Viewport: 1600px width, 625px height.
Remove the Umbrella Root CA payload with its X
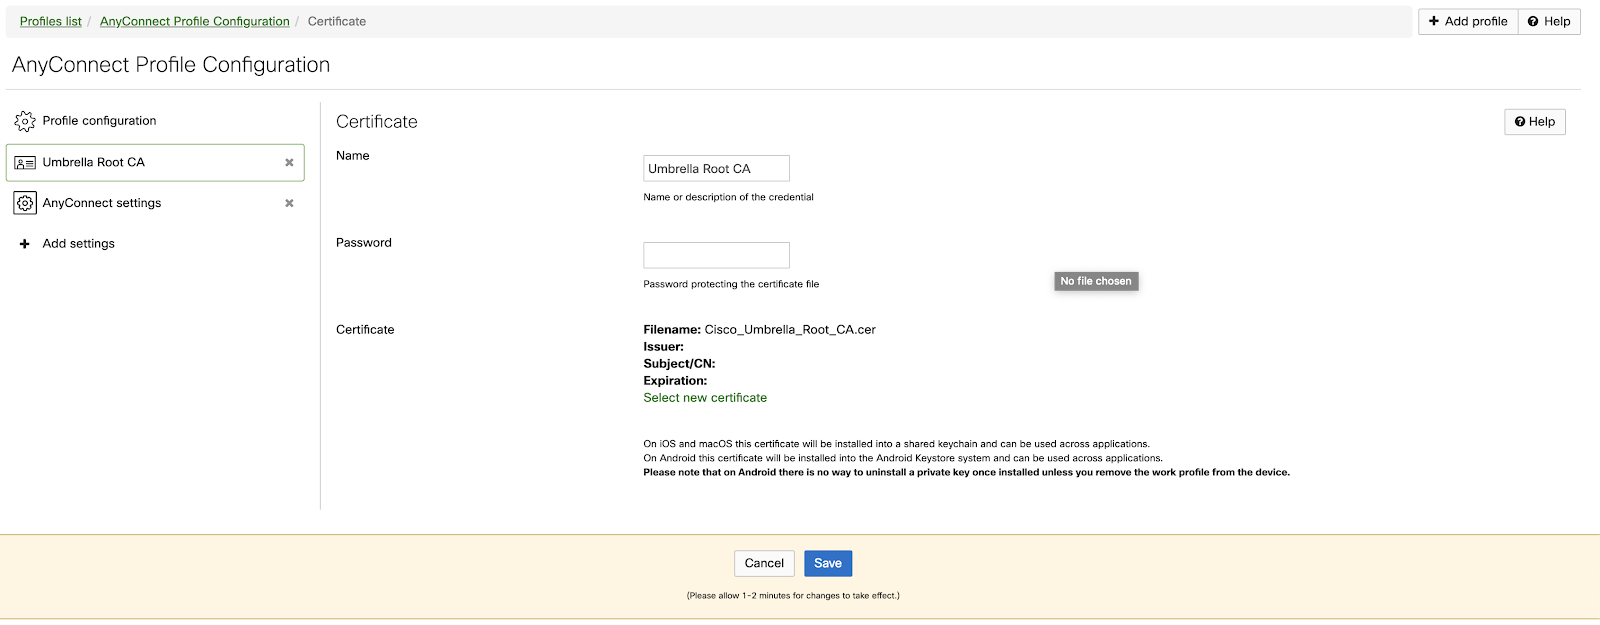[289, 162]
